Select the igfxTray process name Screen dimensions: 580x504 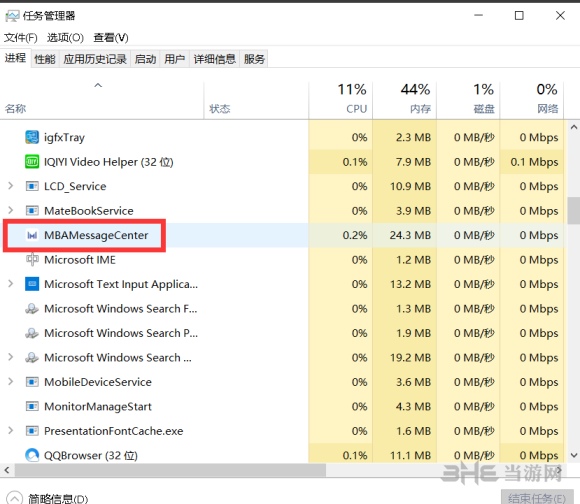pos(64,138)
